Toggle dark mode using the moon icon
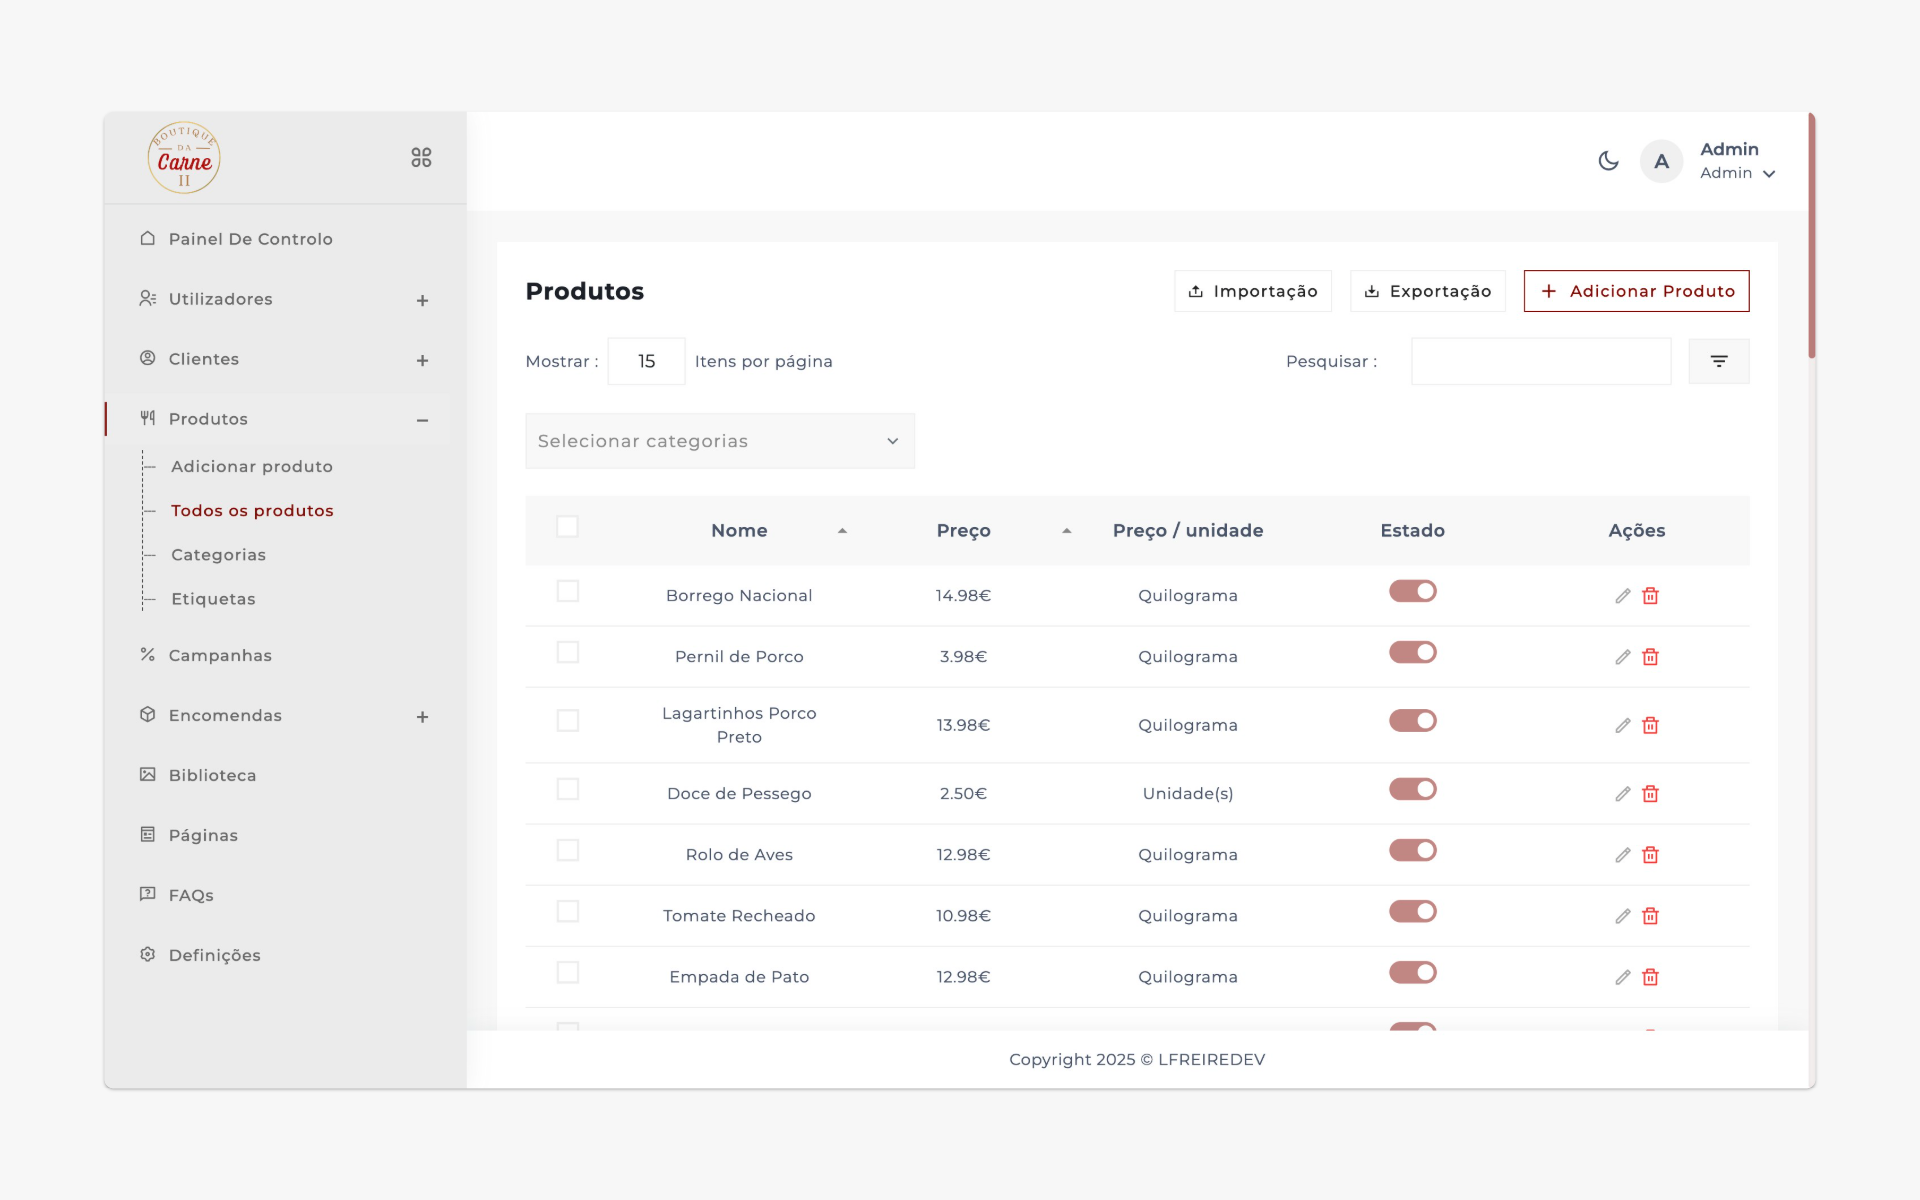The height and width of the screenshot is (1200, 1920). click(x=1608, y=160)
